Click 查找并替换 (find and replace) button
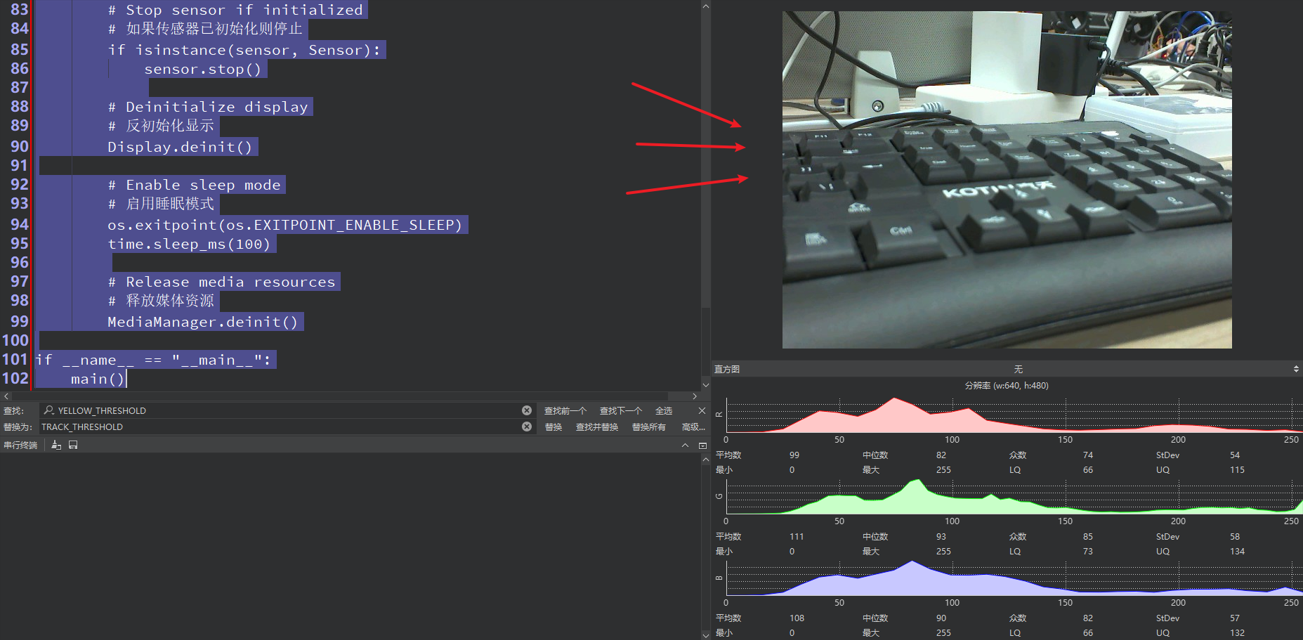This screenshot has width=1303, height=640. (597, 427)
